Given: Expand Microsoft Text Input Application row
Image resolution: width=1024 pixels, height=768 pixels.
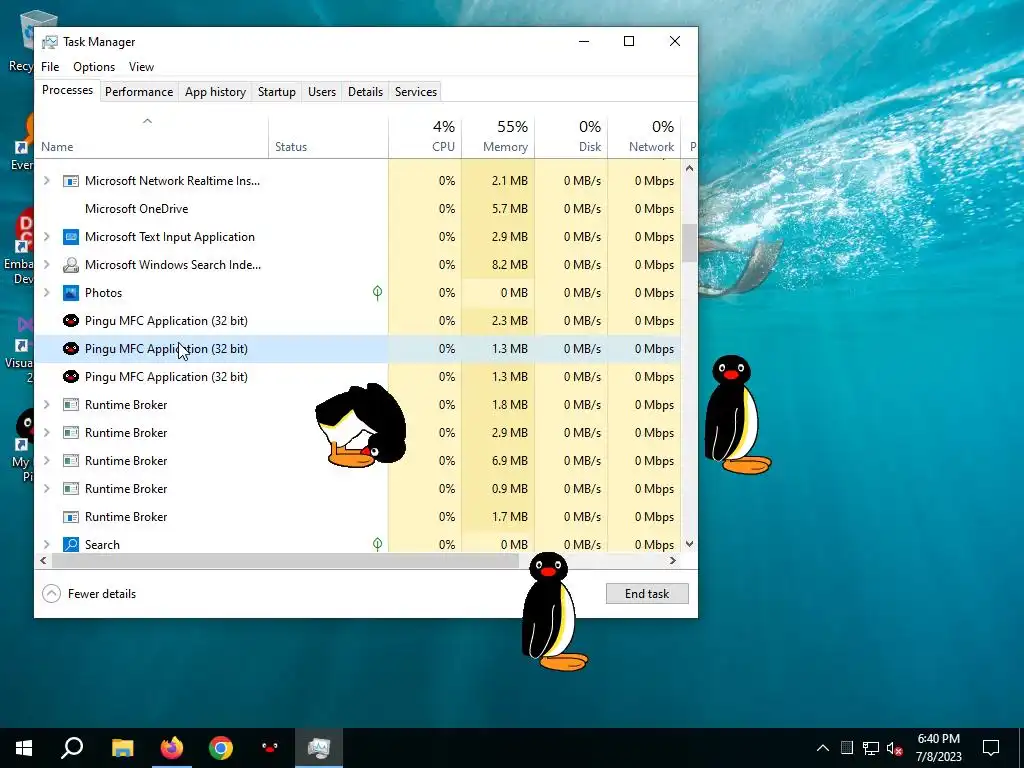Looking at the screenshot, I should (x=46, y=236).
